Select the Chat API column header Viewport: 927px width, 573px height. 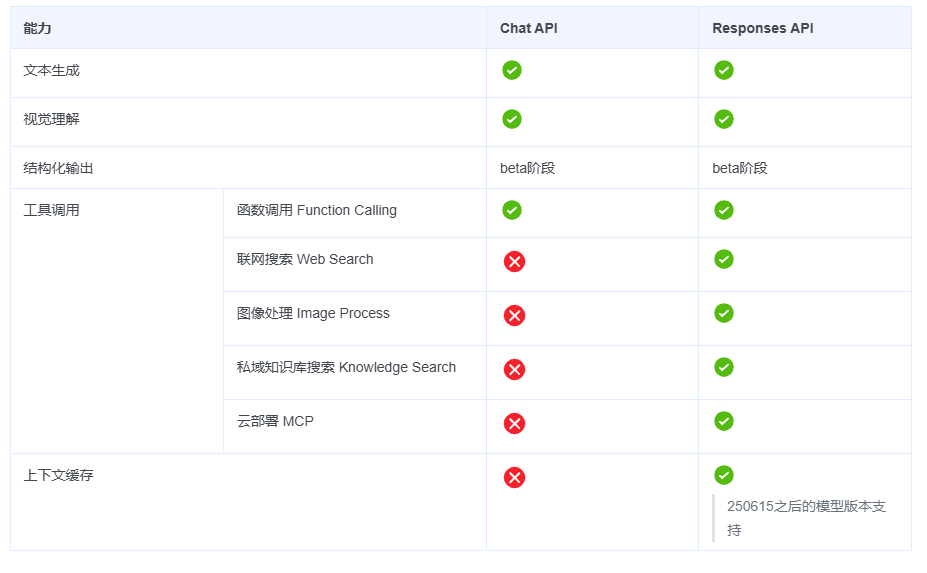pyautogui.click(x=529, y=28)
